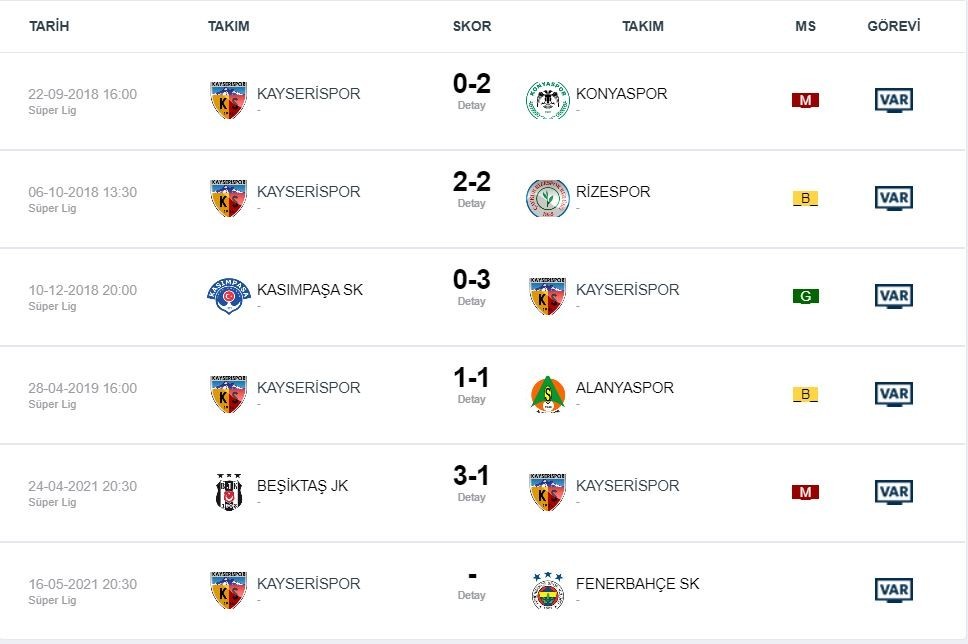The height and width of the screenshot is (644, 968).
Task: Click Kayserispor logo in Rizespor match row
Action: [228, 198]
